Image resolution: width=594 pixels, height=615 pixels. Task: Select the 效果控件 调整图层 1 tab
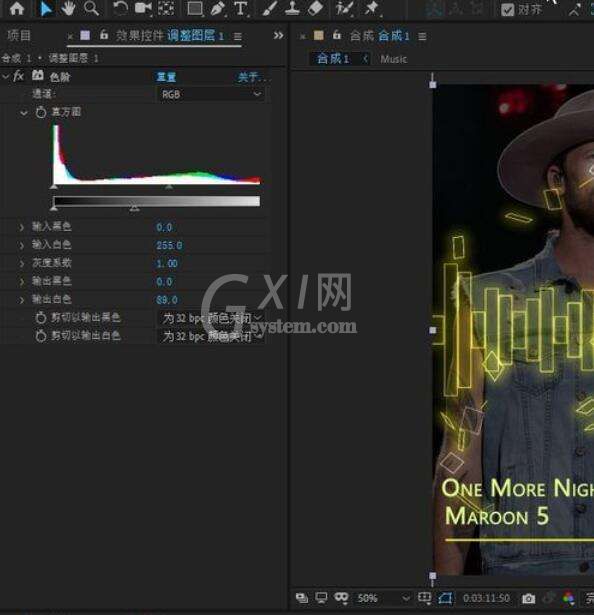point(169,36)
